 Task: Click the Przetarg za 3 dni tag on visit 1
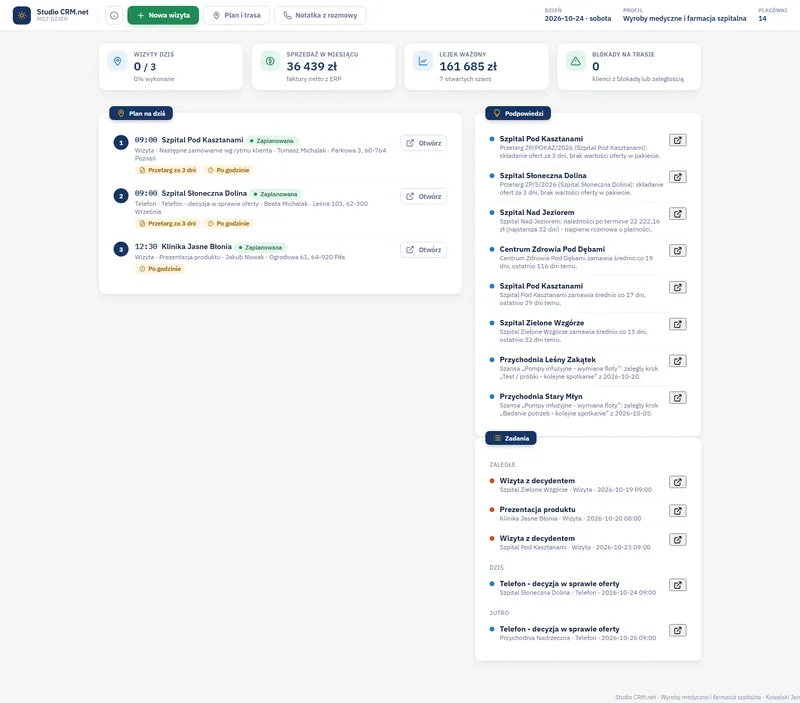(x=167, y=170)
